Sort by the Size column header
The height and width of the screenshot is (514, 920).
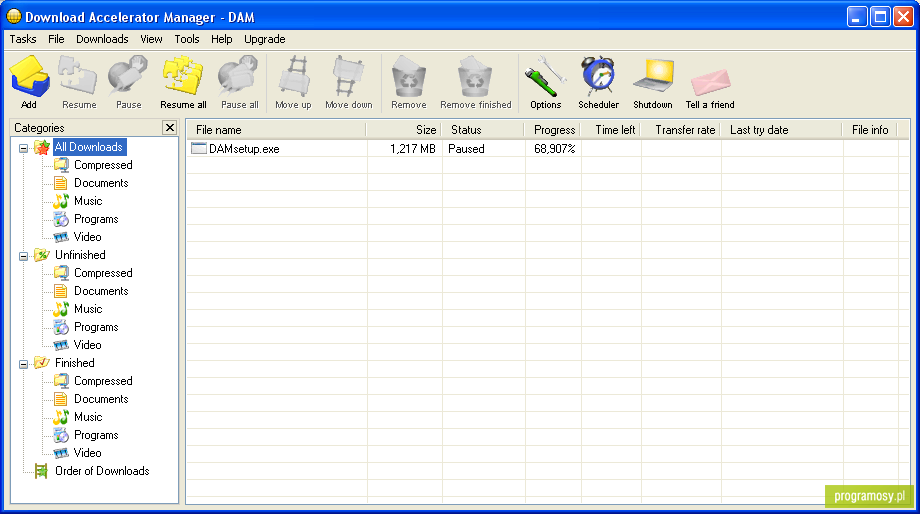[404, 130]
